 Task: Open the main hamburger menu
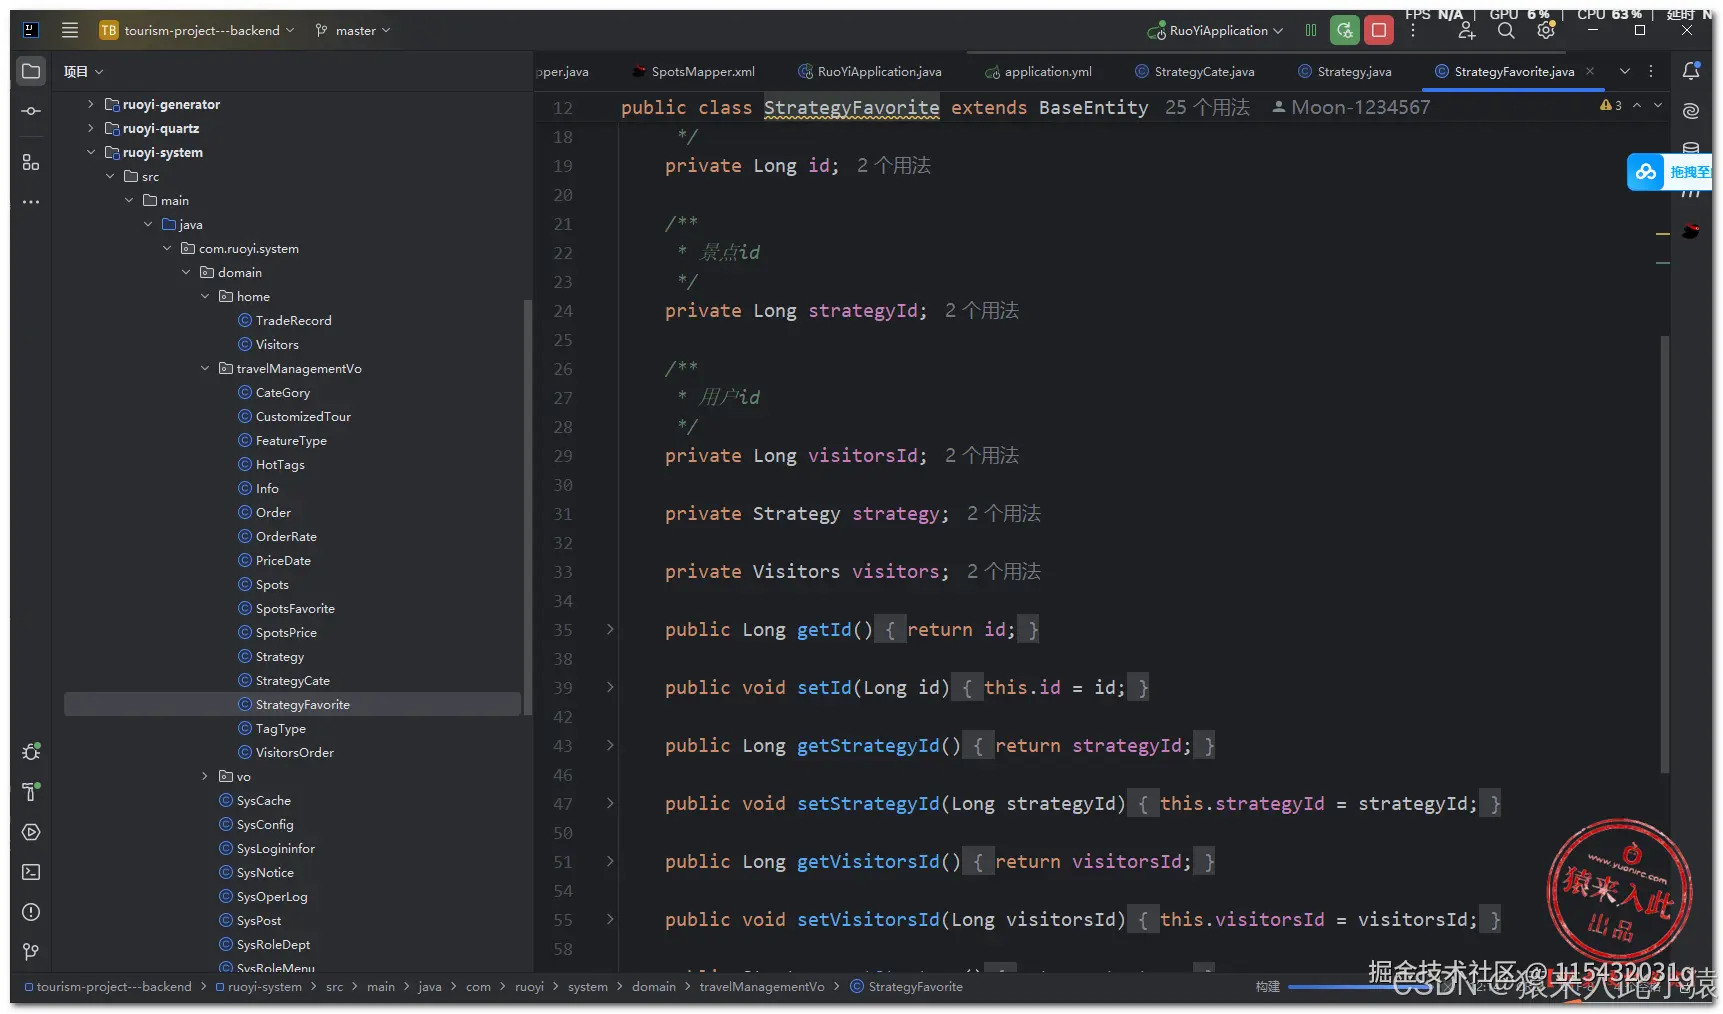(70, 30)
